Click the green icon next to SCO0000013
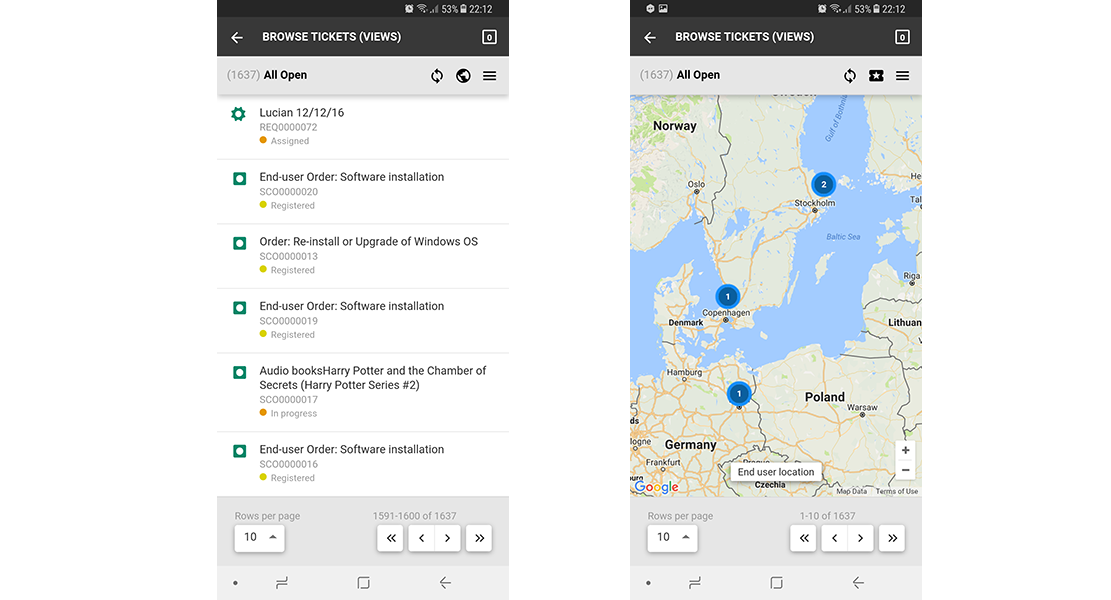1111x600 pixels. pos(239,243)
